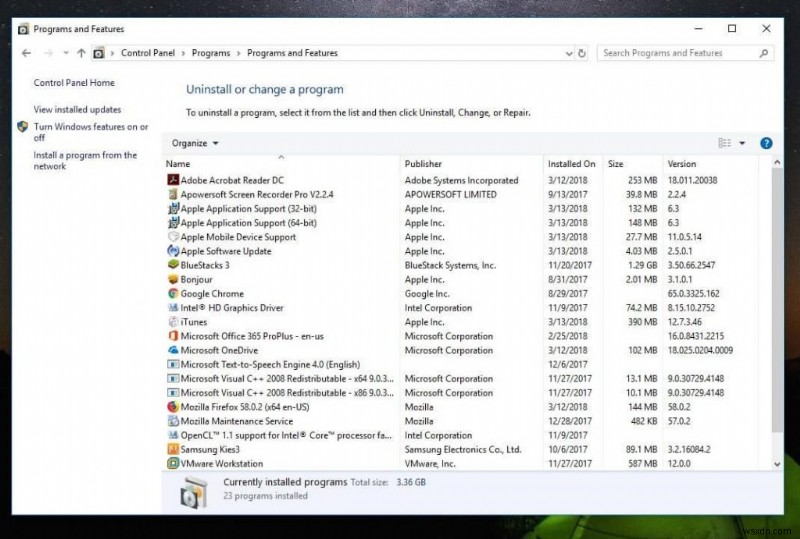800x539 pixels.
Task: Click the Samsung Kies3 icon
Action: click(x=173, y=449)
